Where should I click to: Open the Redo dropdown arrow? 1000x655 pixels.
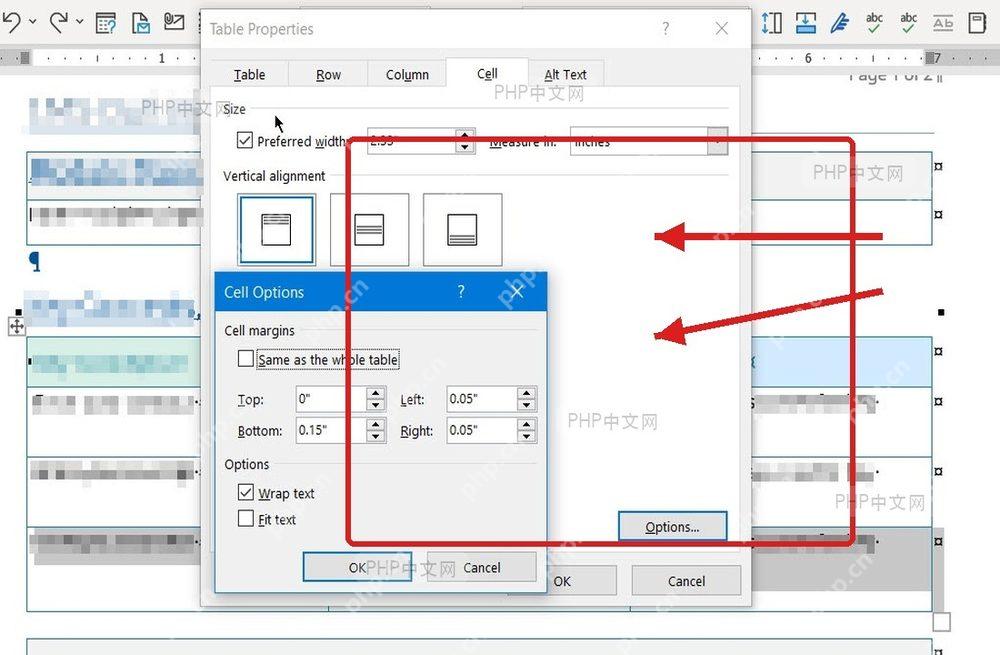[80, 22]
